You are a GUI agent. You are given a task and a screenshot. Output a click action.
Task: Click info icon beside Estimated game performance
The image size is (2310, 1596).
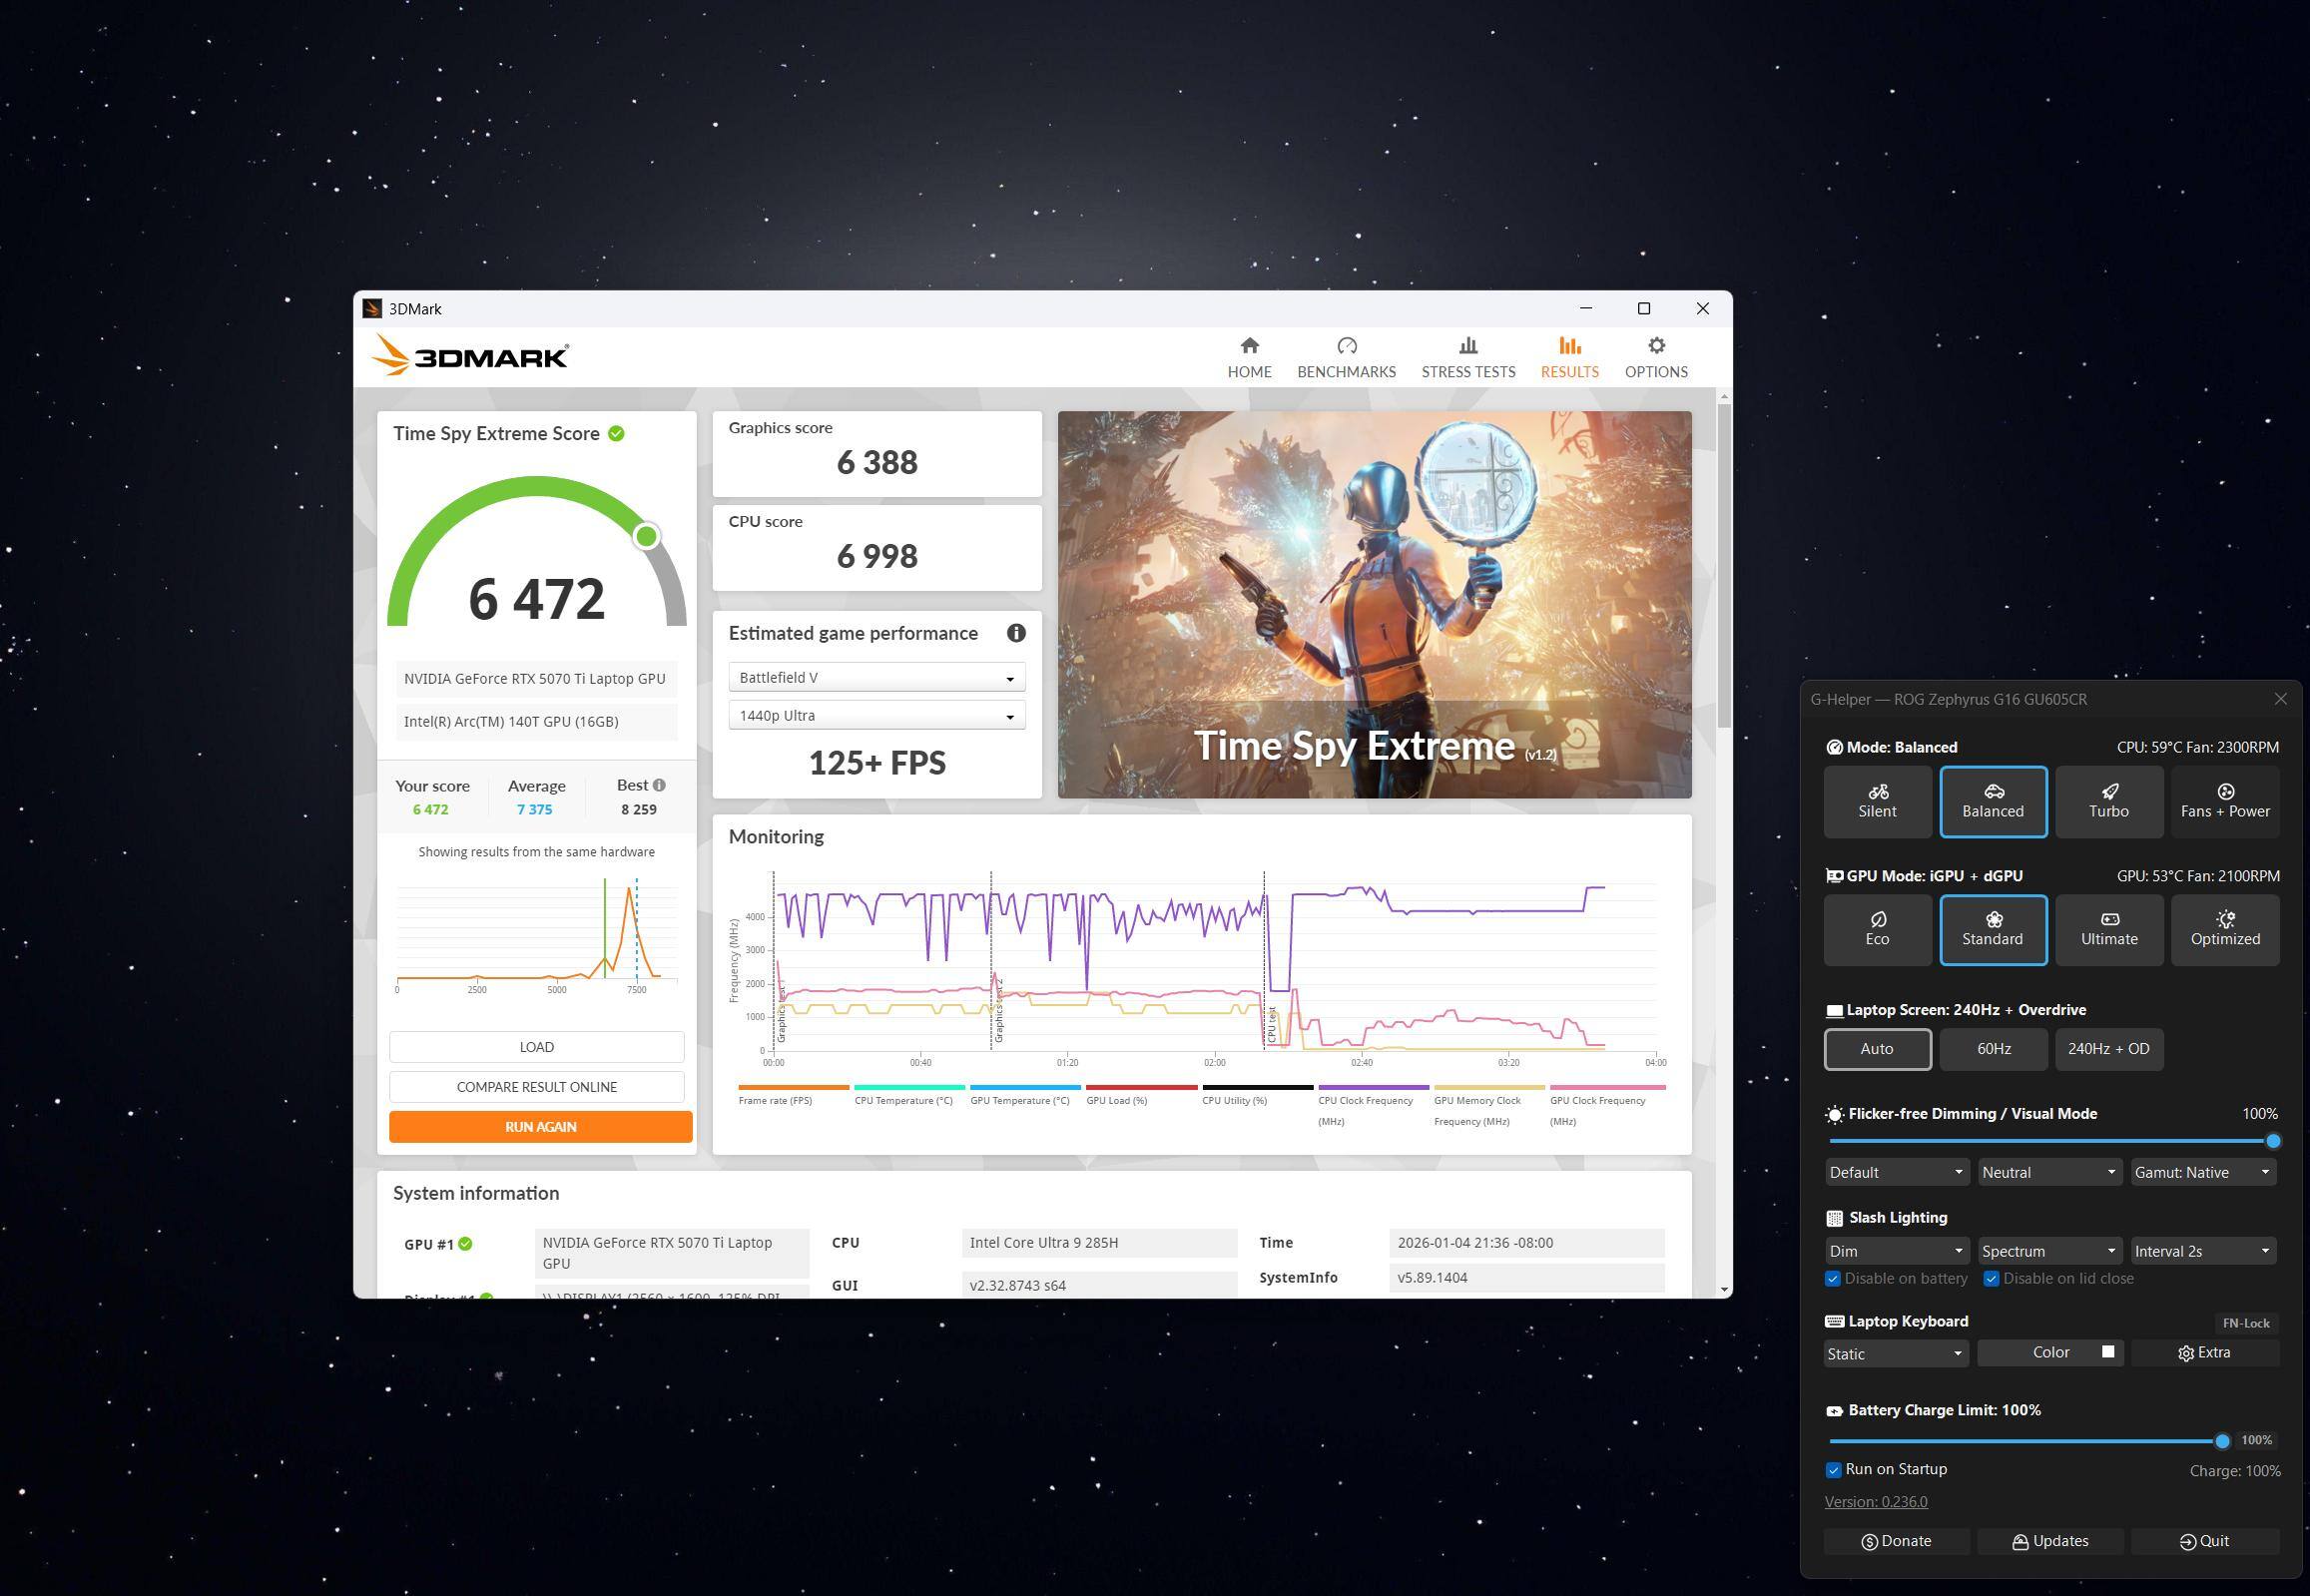[x=1016, y=633]
